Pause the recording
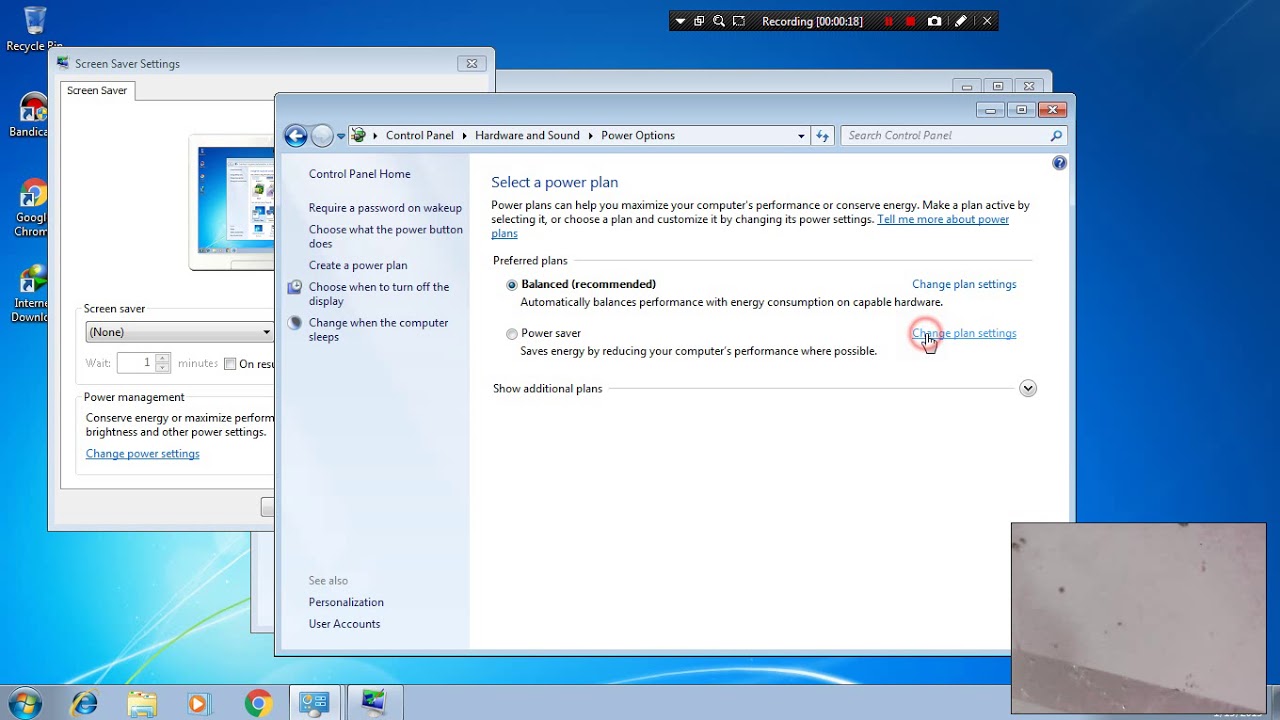This screenshot has height=720, width=1280. pos(888,21)
